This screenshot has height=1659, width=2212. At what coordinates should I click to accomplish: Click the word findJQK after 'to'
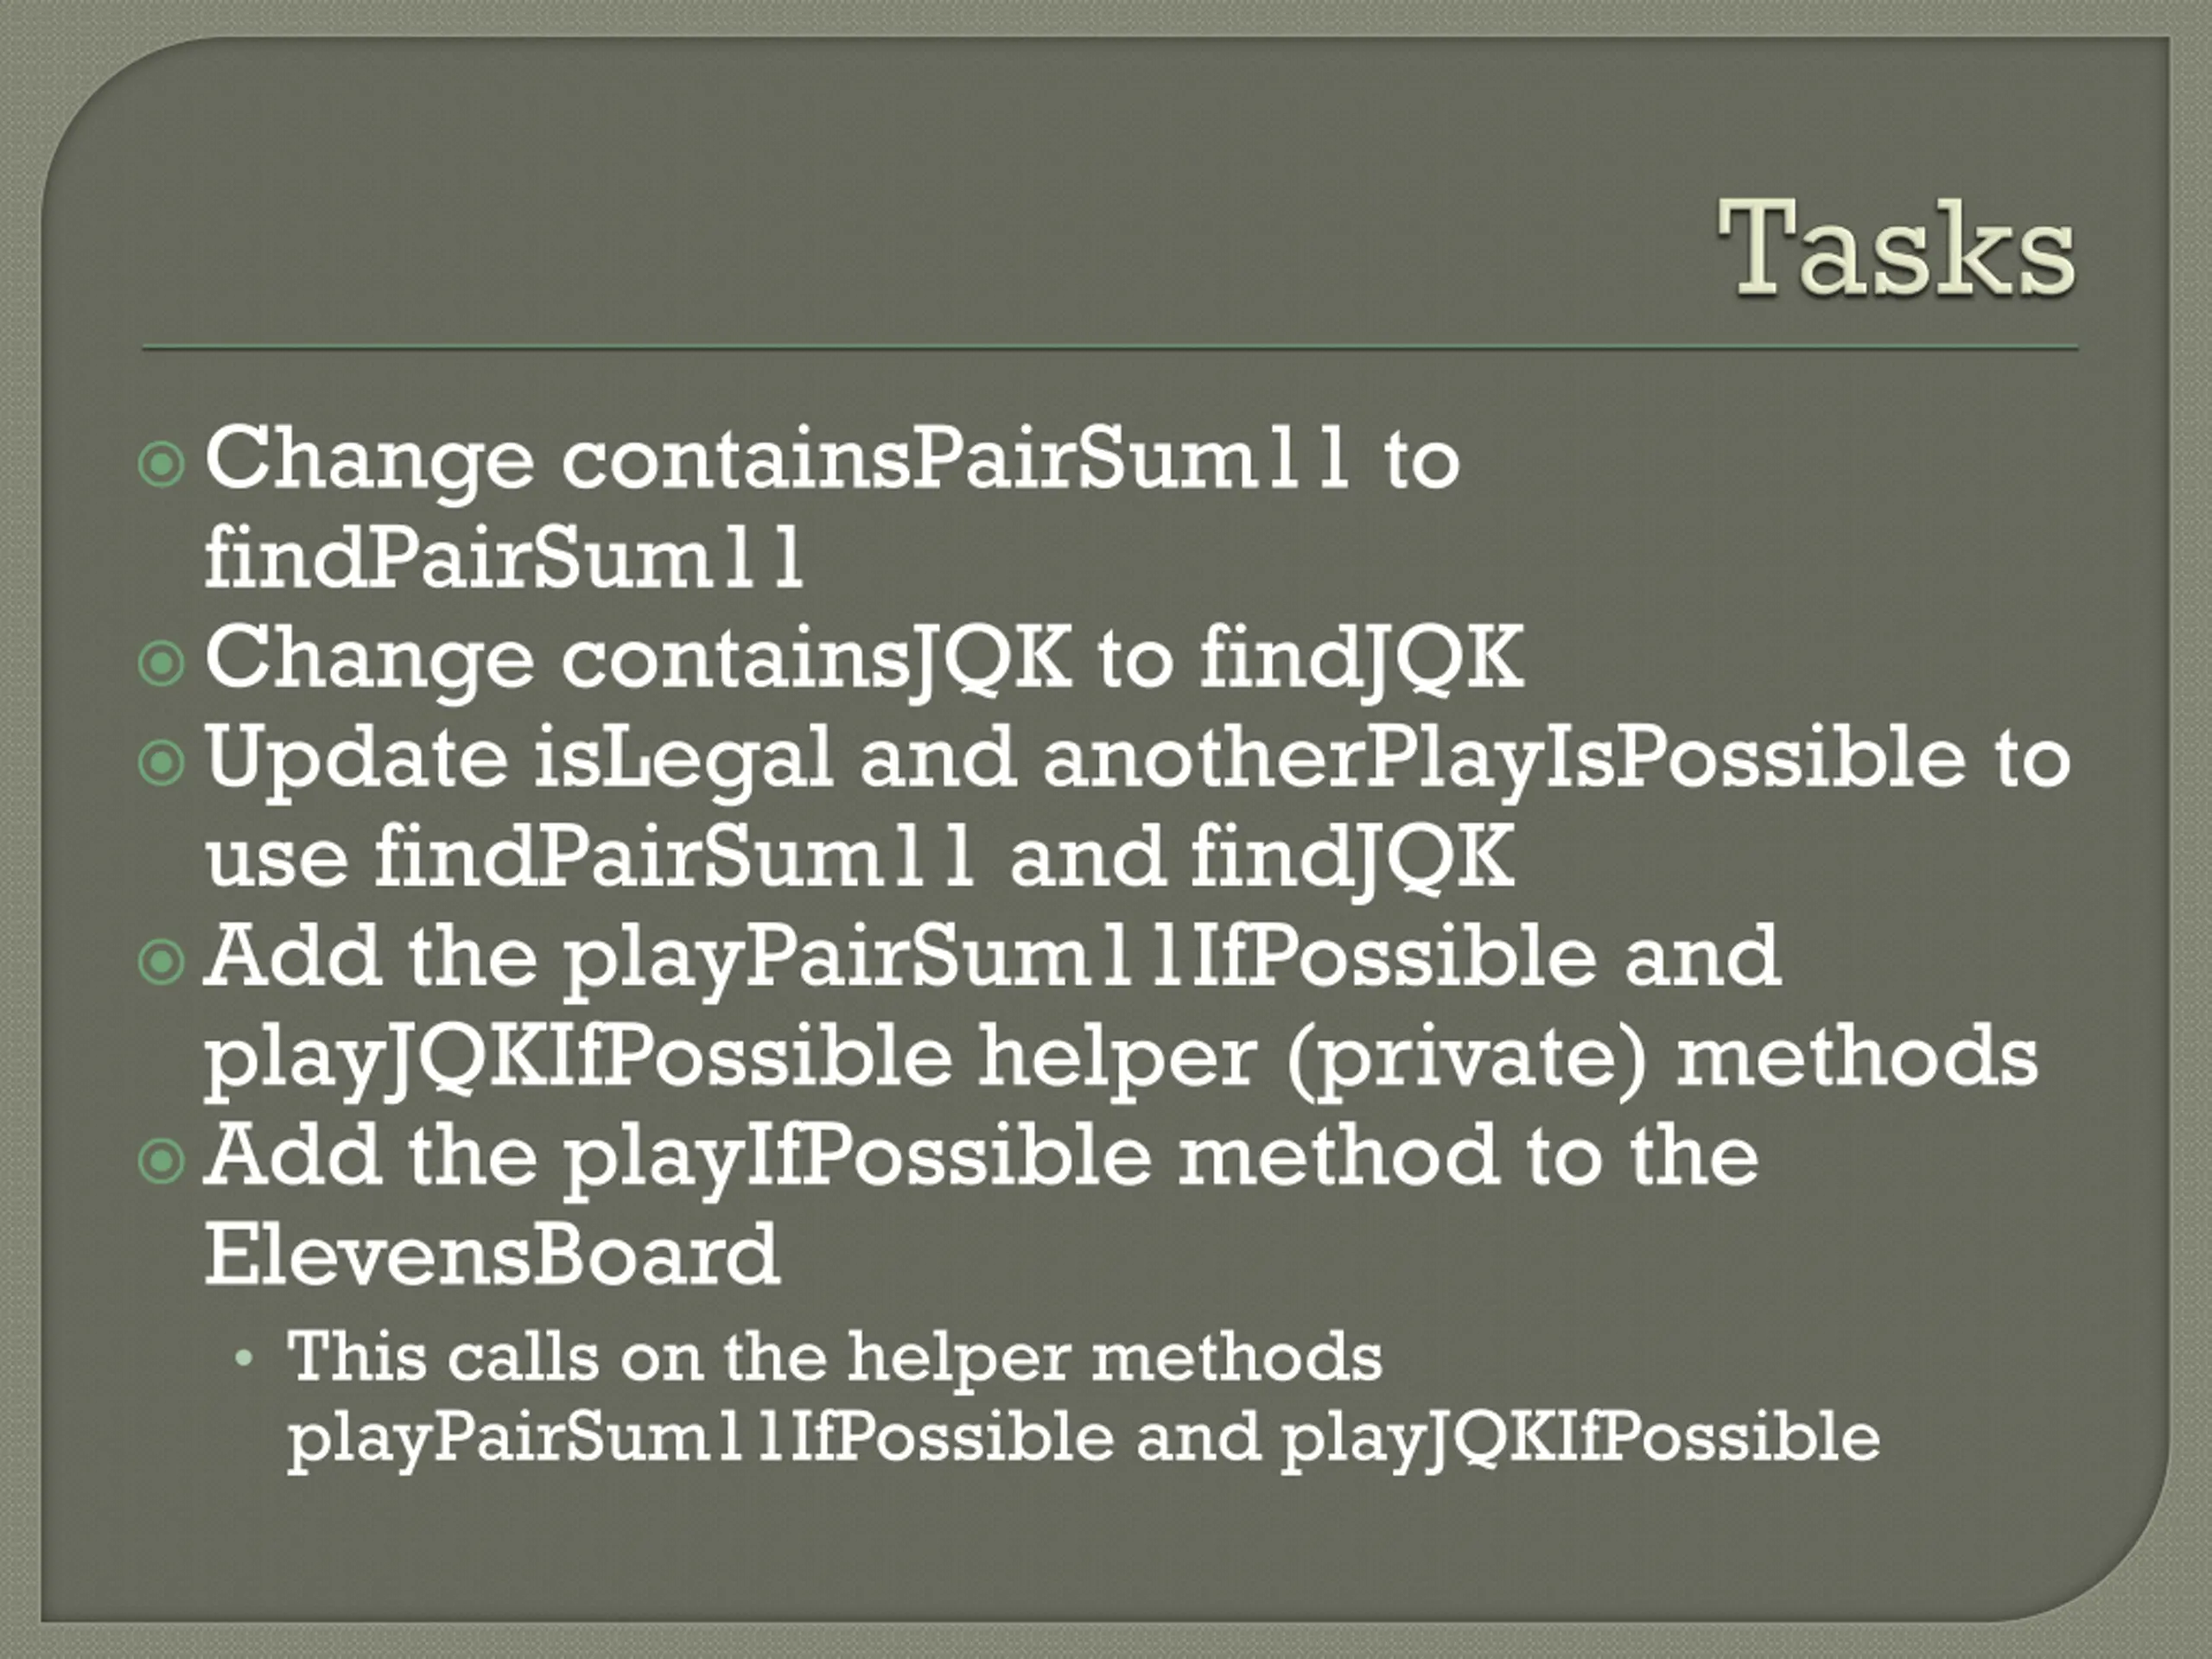[x=1362, y=658]
